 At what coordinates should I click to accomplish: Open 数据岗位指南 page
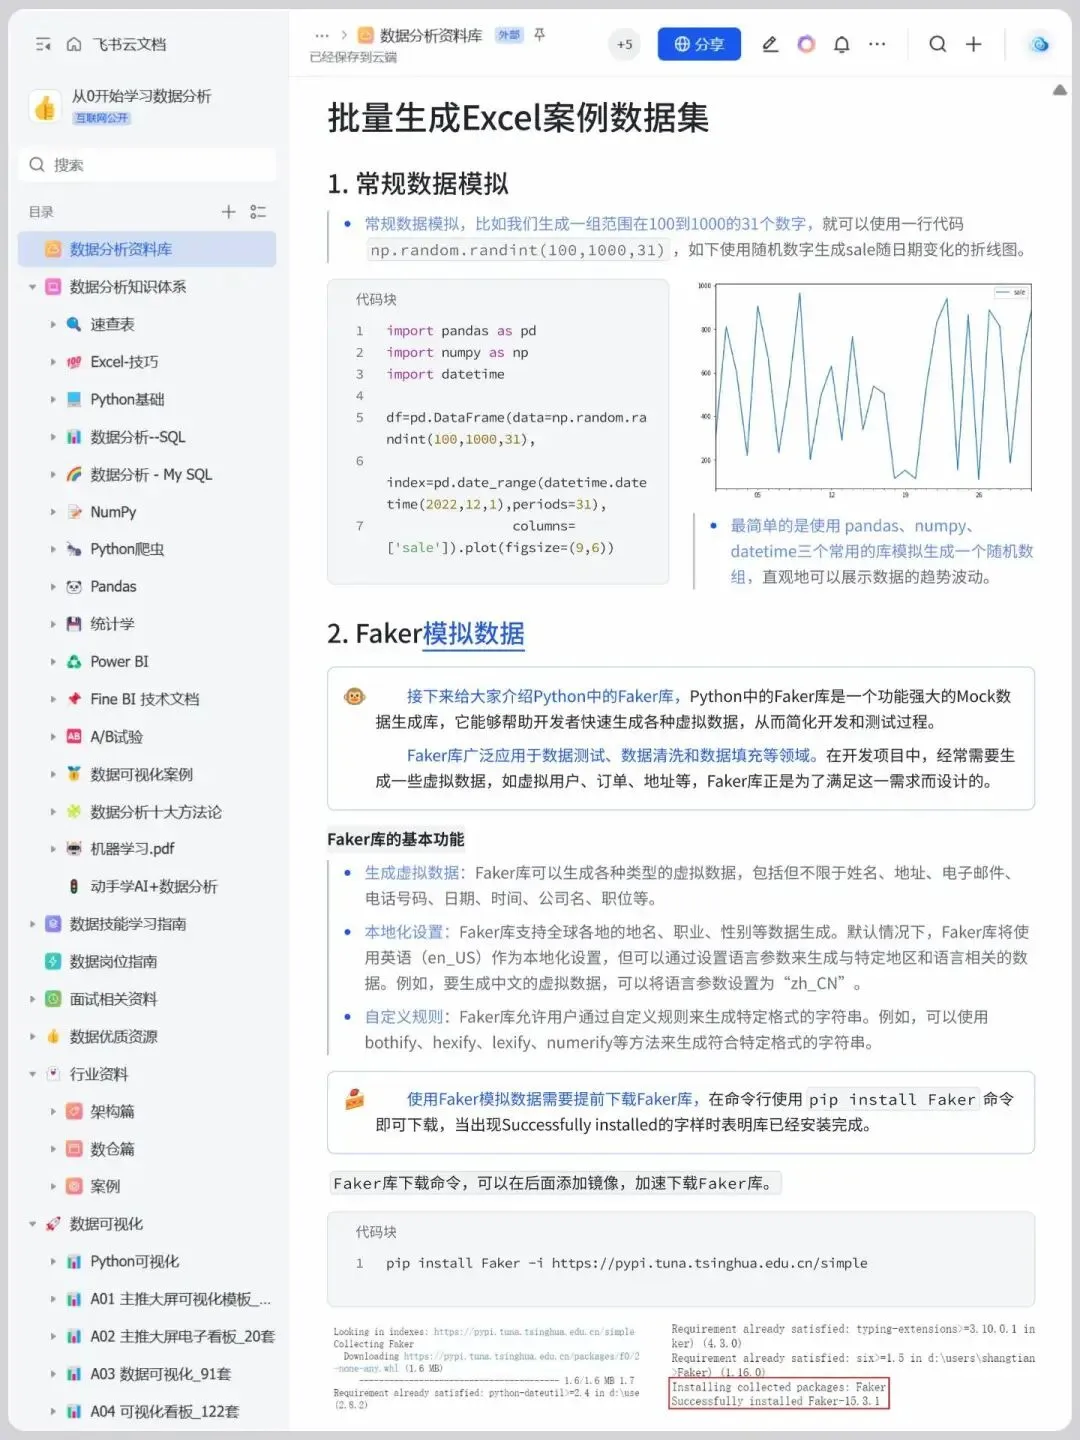click(x=113, y=962)
